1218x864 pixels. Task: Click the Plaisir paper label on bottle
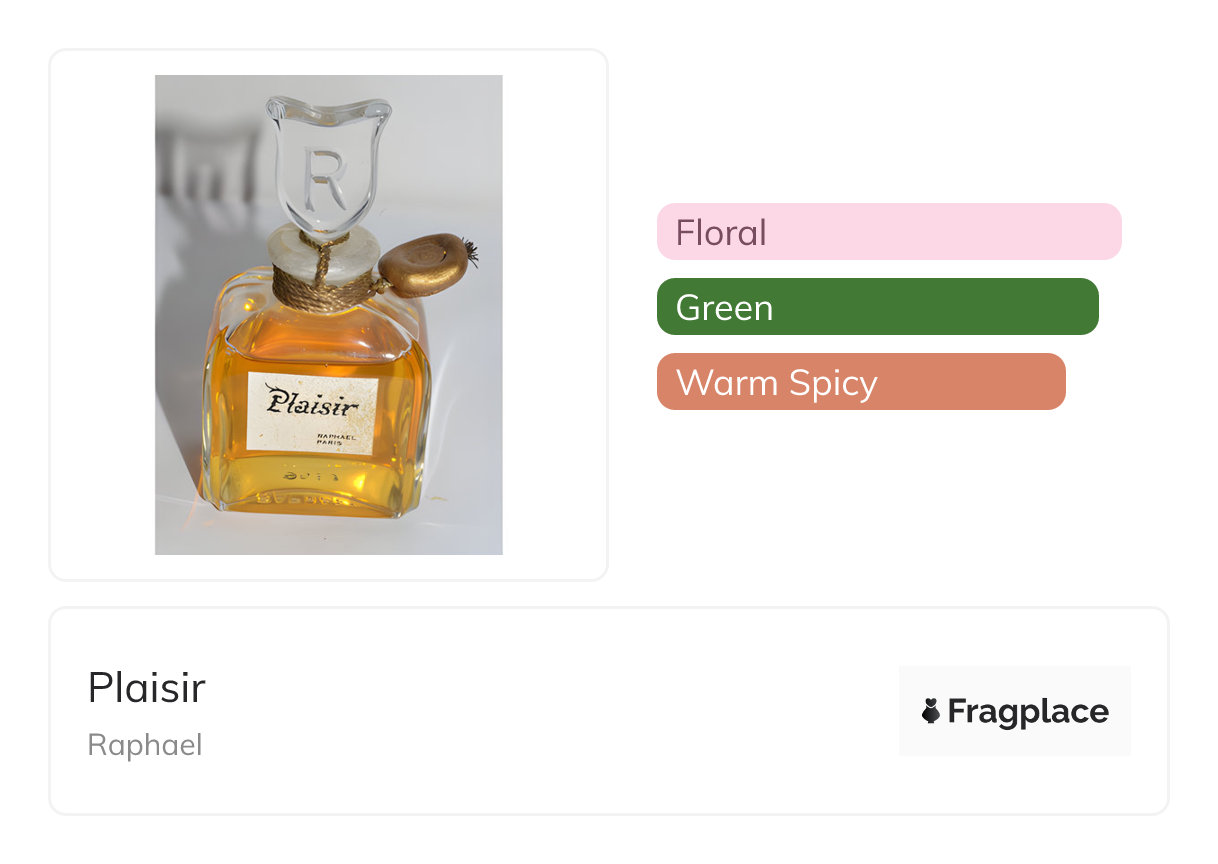[x=312, y=413]
